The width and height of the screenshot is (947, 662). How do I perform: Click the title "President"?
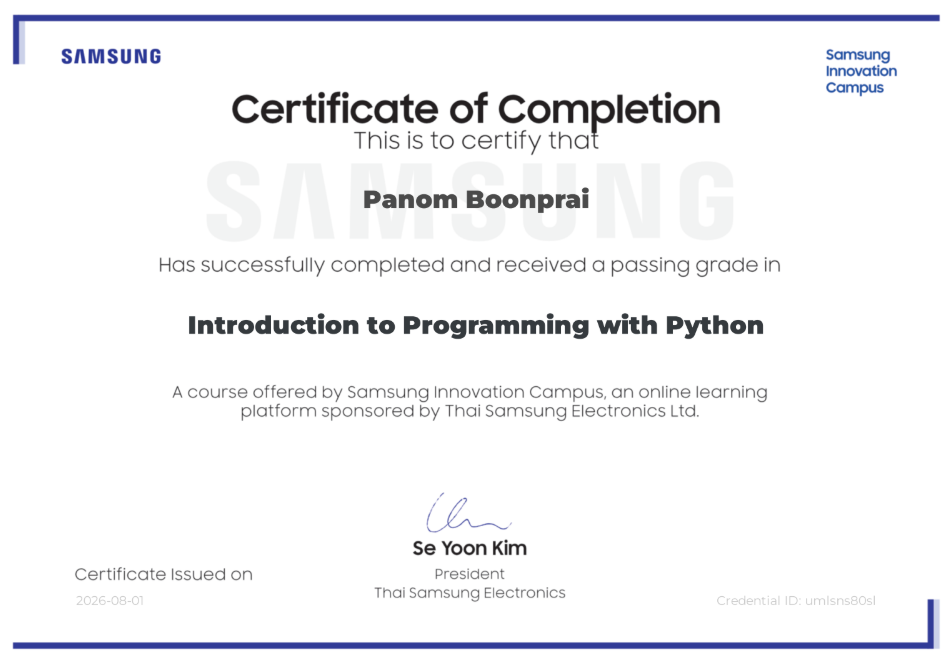469,574
